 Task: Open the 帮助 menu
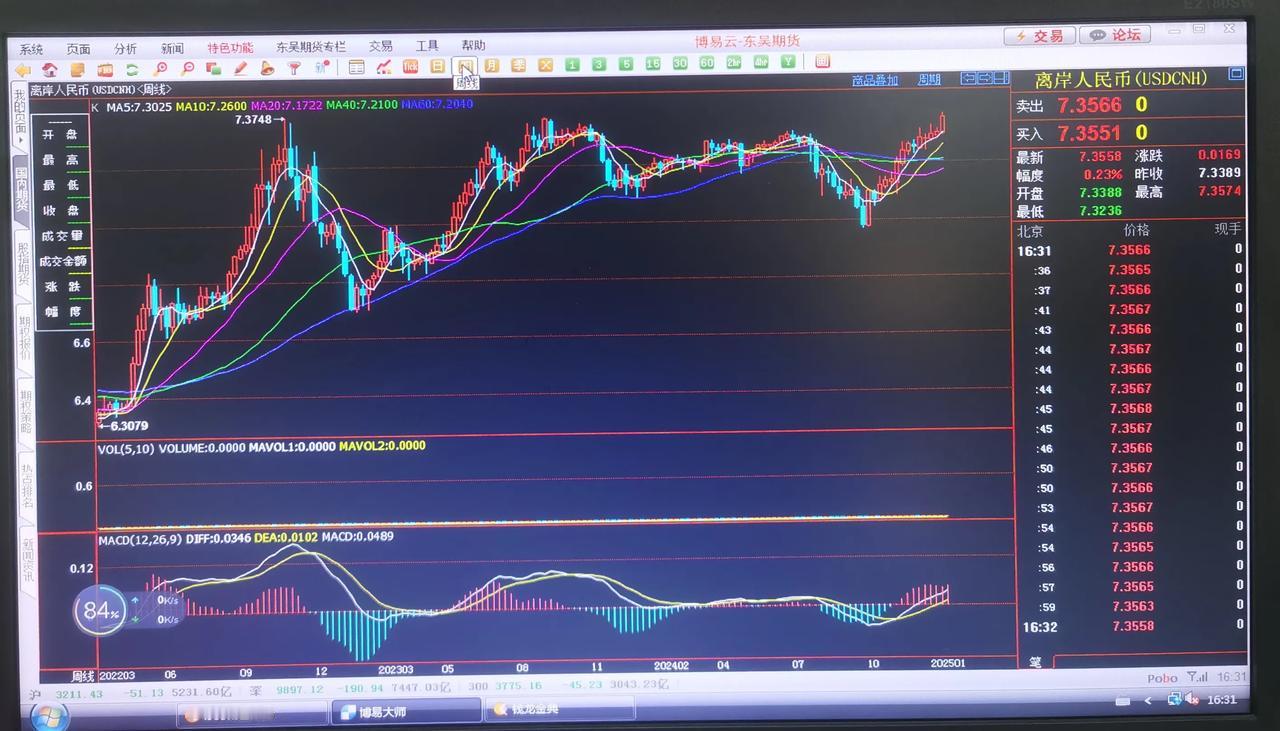(x=473, y=45)
